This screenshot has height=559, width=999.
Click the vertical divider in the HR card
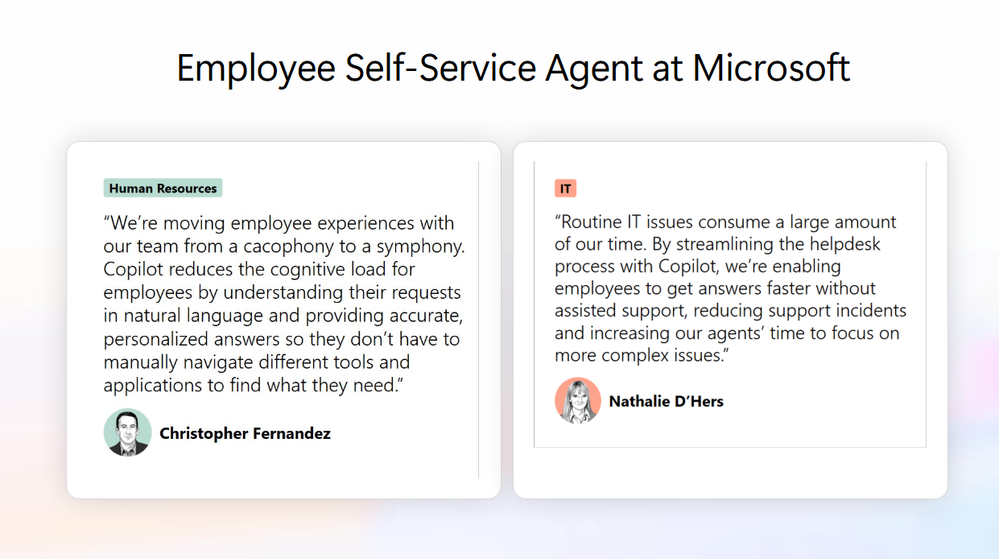point(478,320)
